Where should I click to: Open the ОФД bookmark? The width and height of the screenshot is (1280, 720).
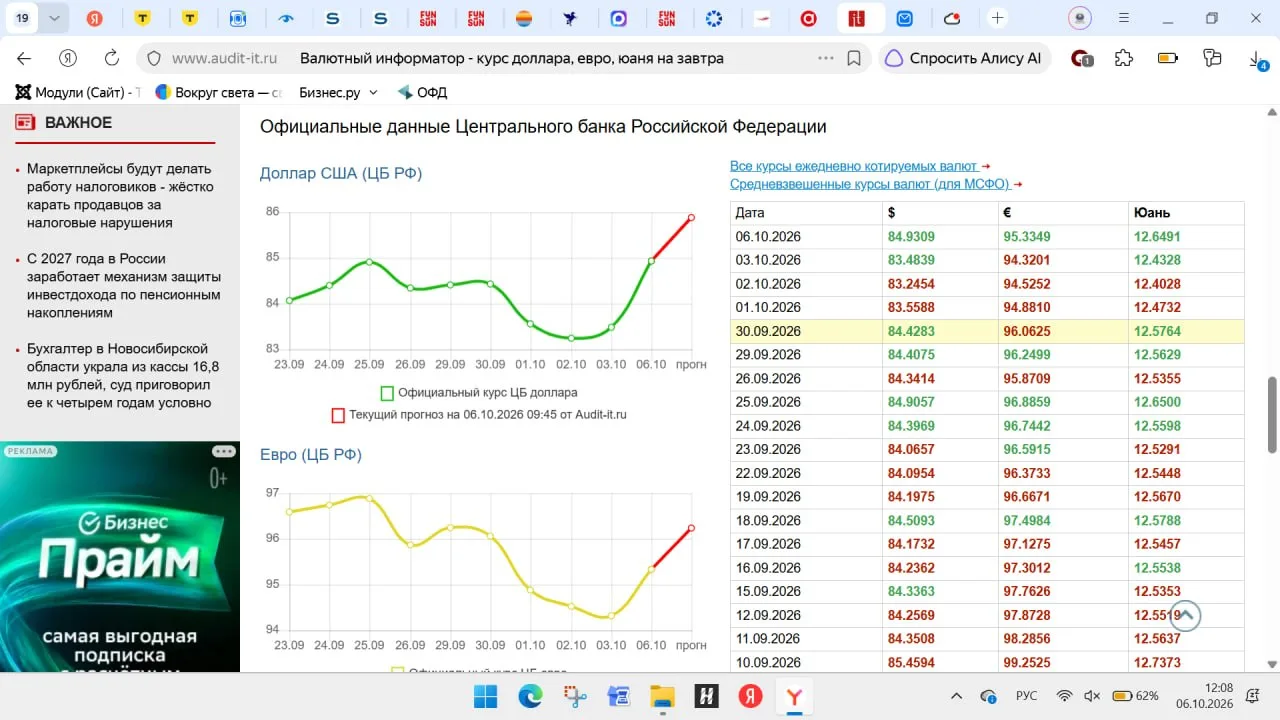coord(422,92)
